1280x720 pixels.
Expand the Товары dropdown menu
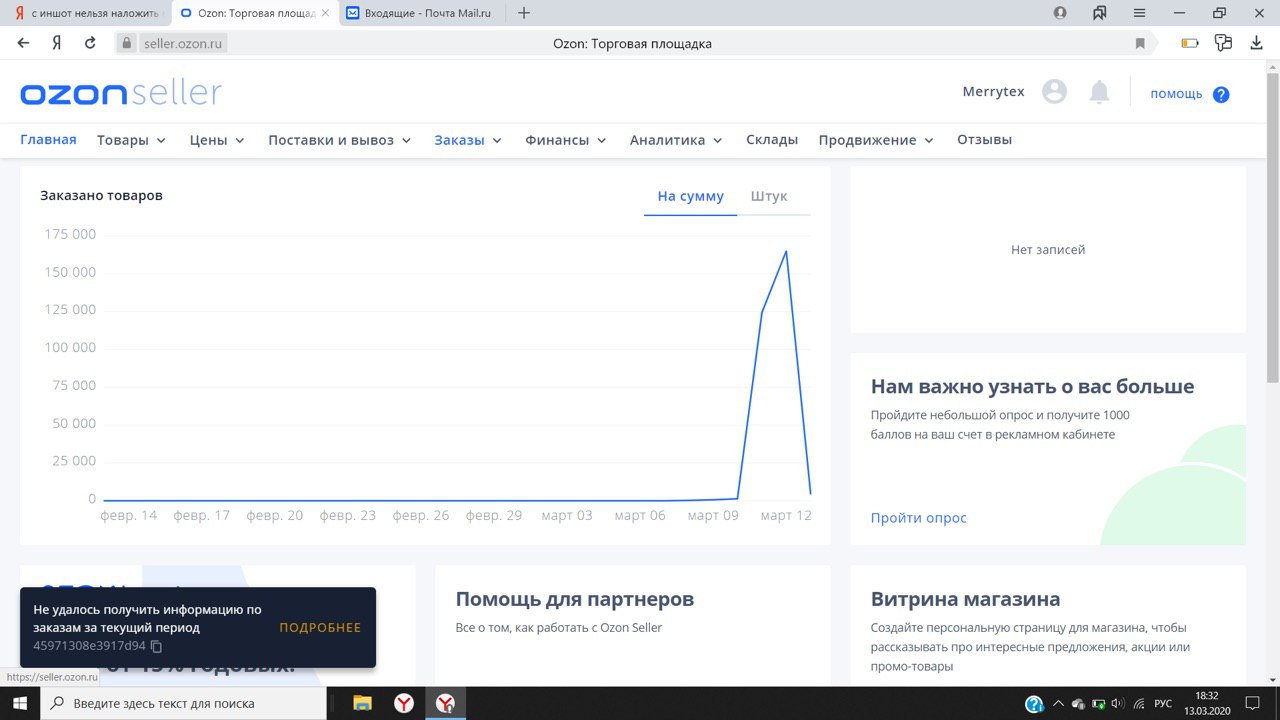point(131,140)
